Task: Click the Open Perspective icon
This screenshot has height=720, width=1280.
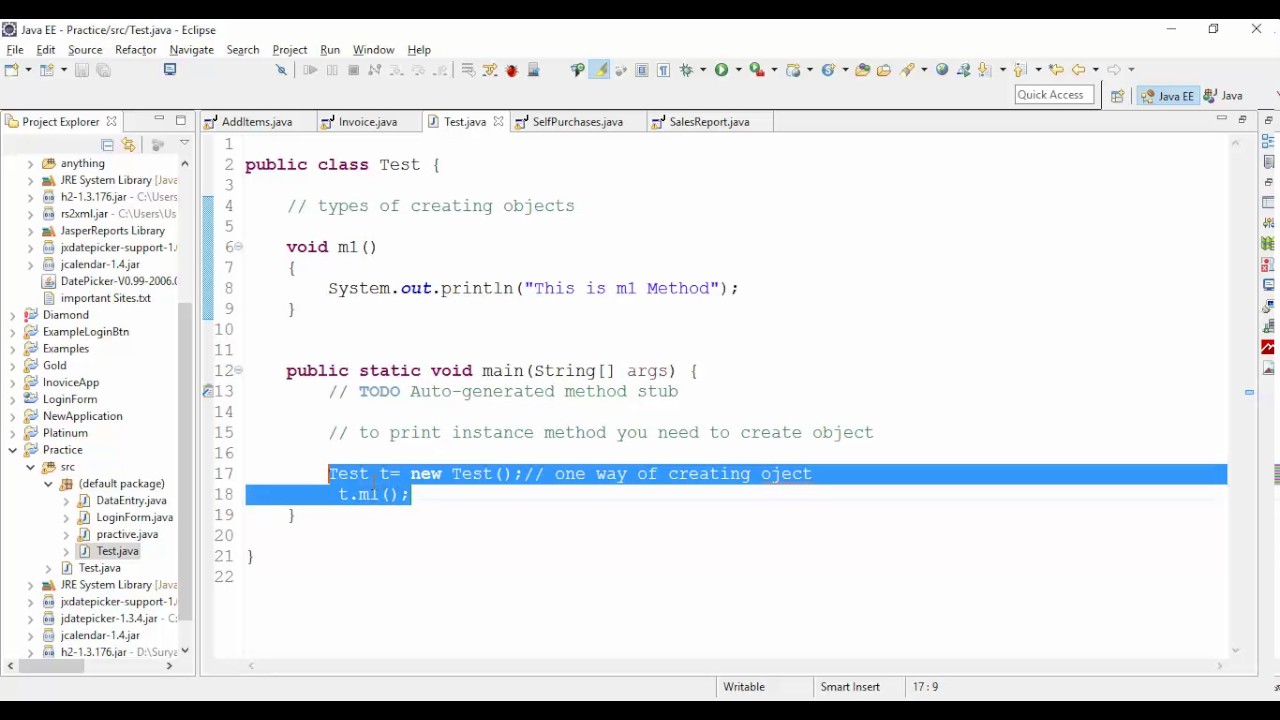Action: pos(1117,96)
